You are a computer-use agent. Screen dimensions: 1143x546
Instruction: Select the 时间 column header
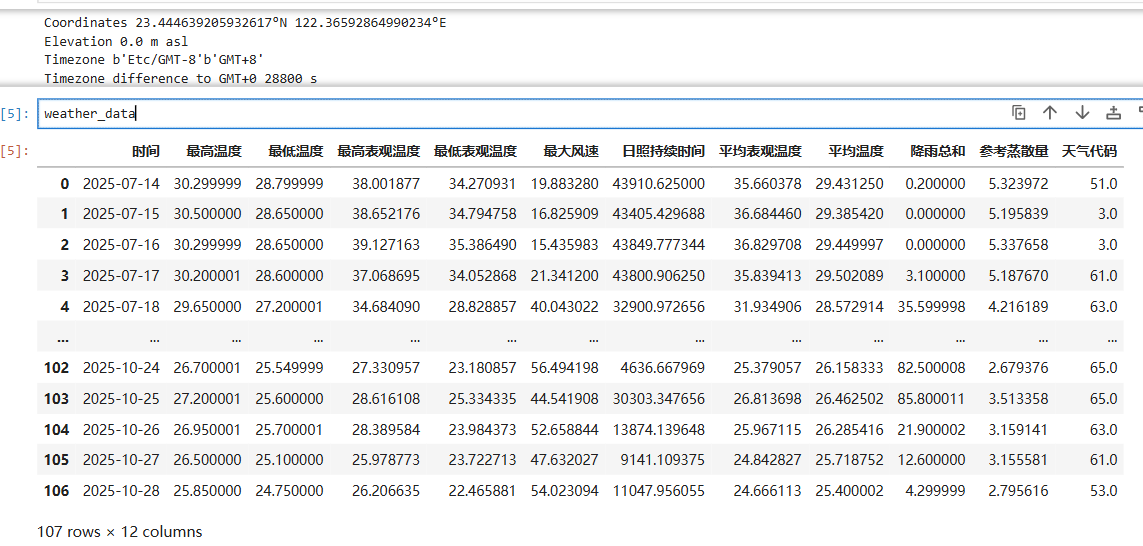pos(146,152)
